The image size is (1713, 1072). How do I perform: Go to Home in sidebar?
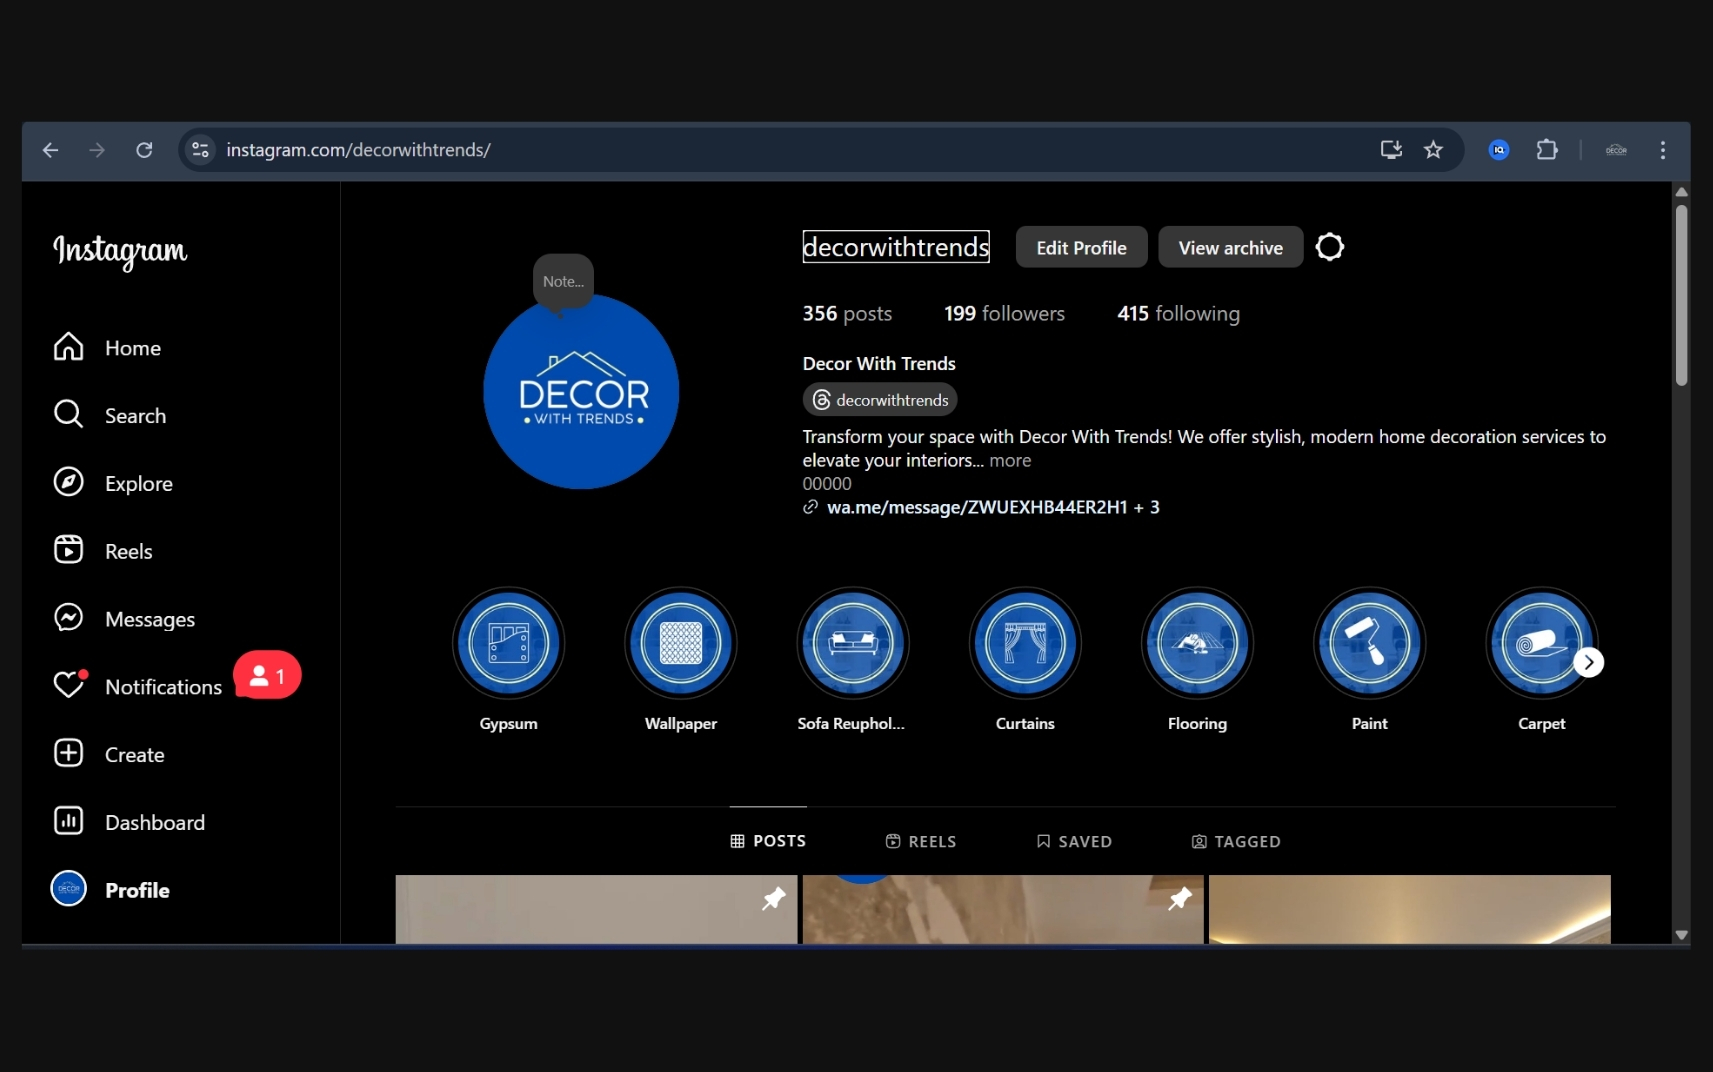107,348
